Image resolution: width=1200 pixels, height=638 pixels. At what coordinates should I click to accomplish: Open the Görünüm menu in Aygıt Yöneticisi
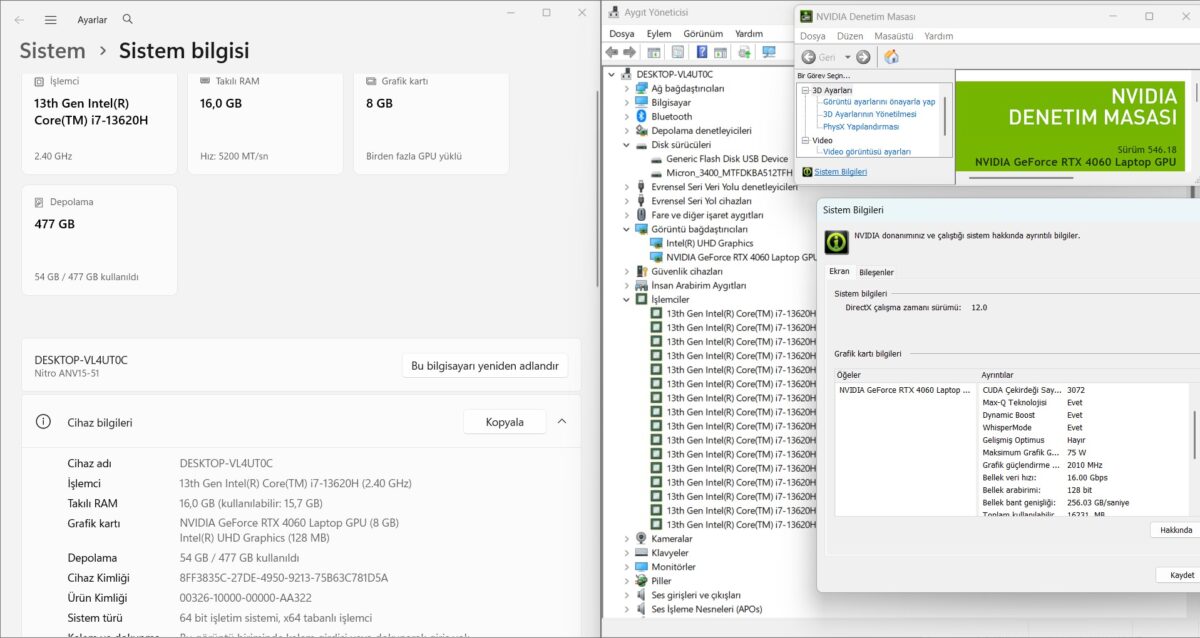point(703,33)
